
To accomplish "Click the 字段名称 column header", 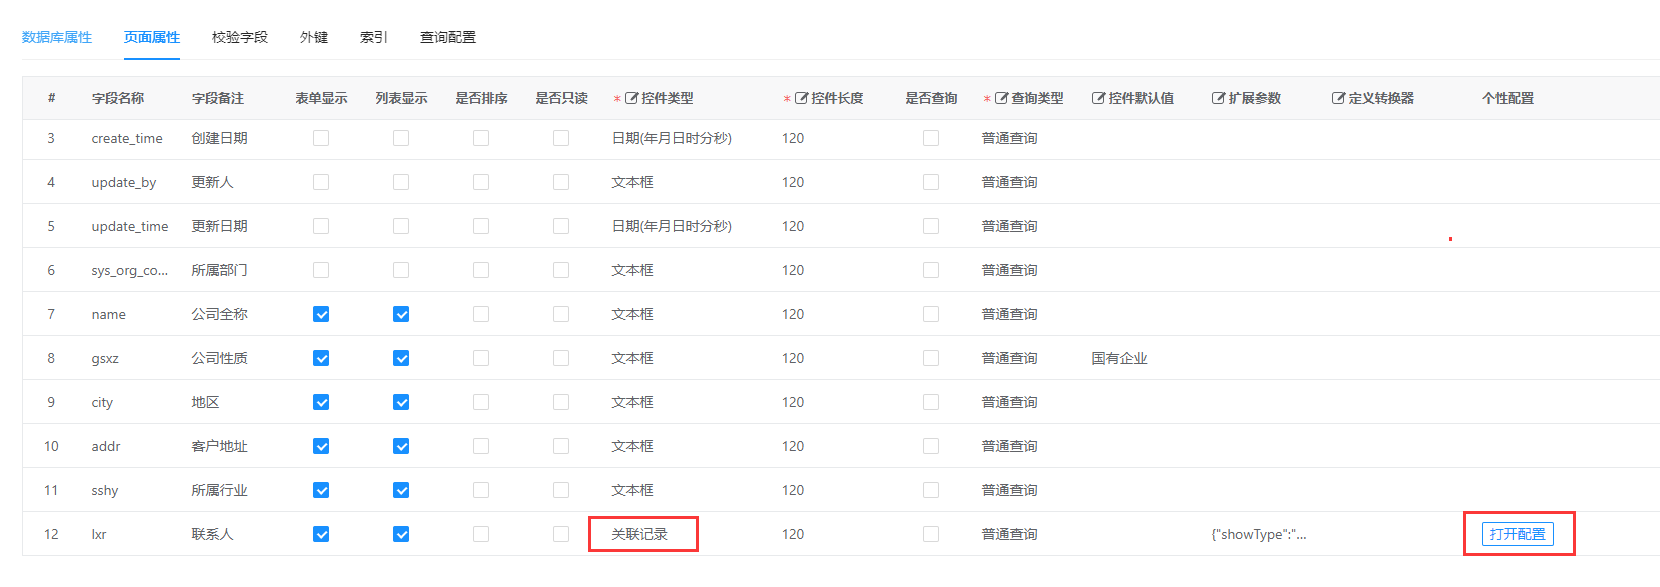I will pos(118,98).
